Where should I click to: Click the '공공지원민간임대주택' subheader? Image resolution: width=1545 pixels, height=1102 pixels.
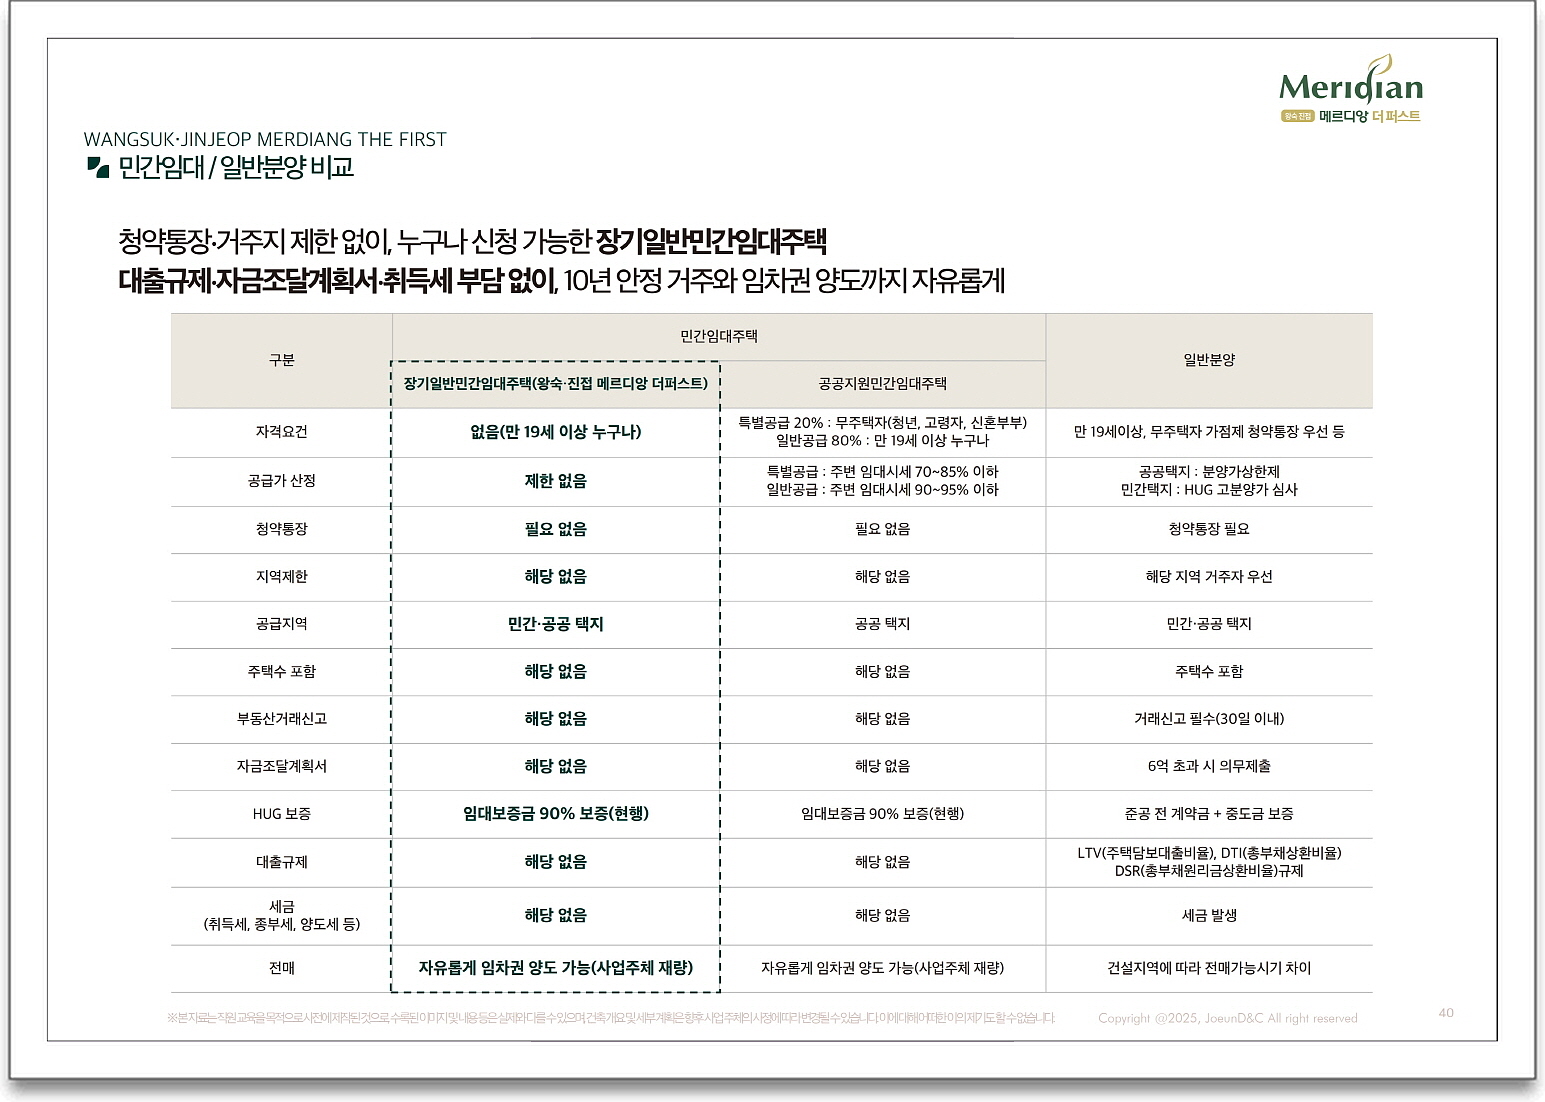click(882, 383)
